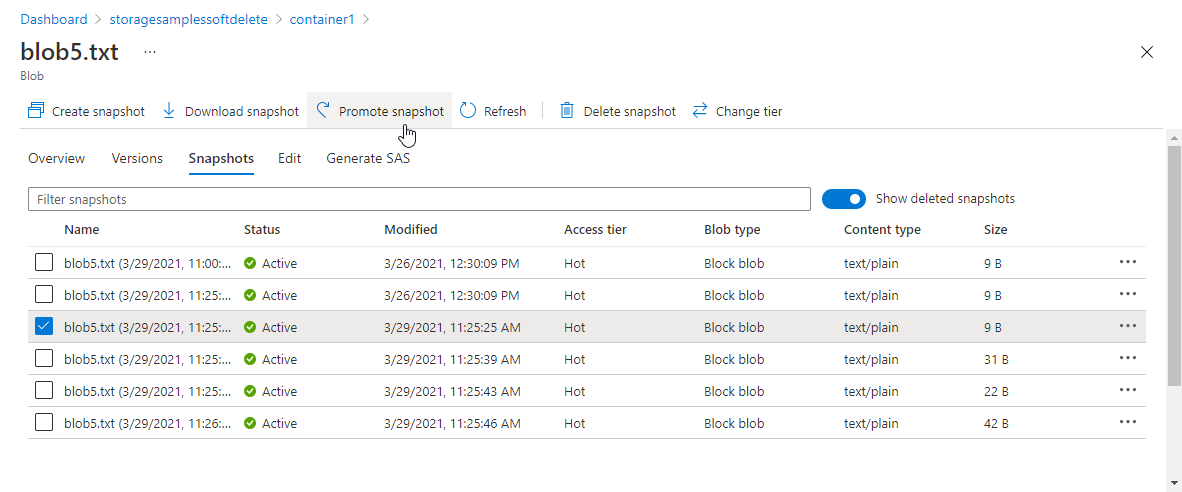Close the blob5.txt panel
The height and width of the screenshot is (492, 1182).
pos(1147,52)
